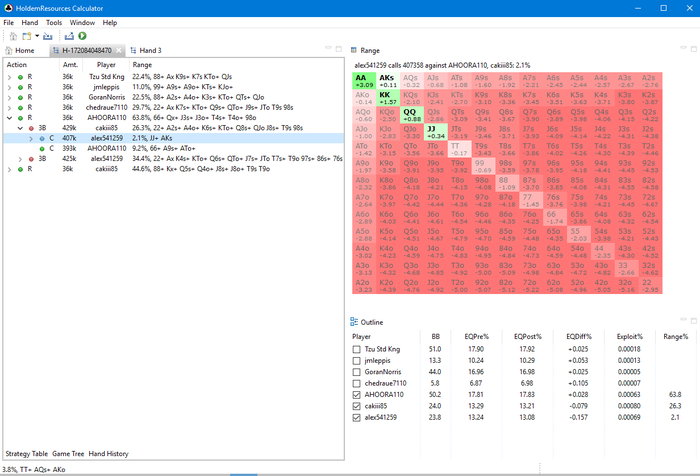Switch to Hand History view
The image size is (700, 476).
[x=108, y=454]
